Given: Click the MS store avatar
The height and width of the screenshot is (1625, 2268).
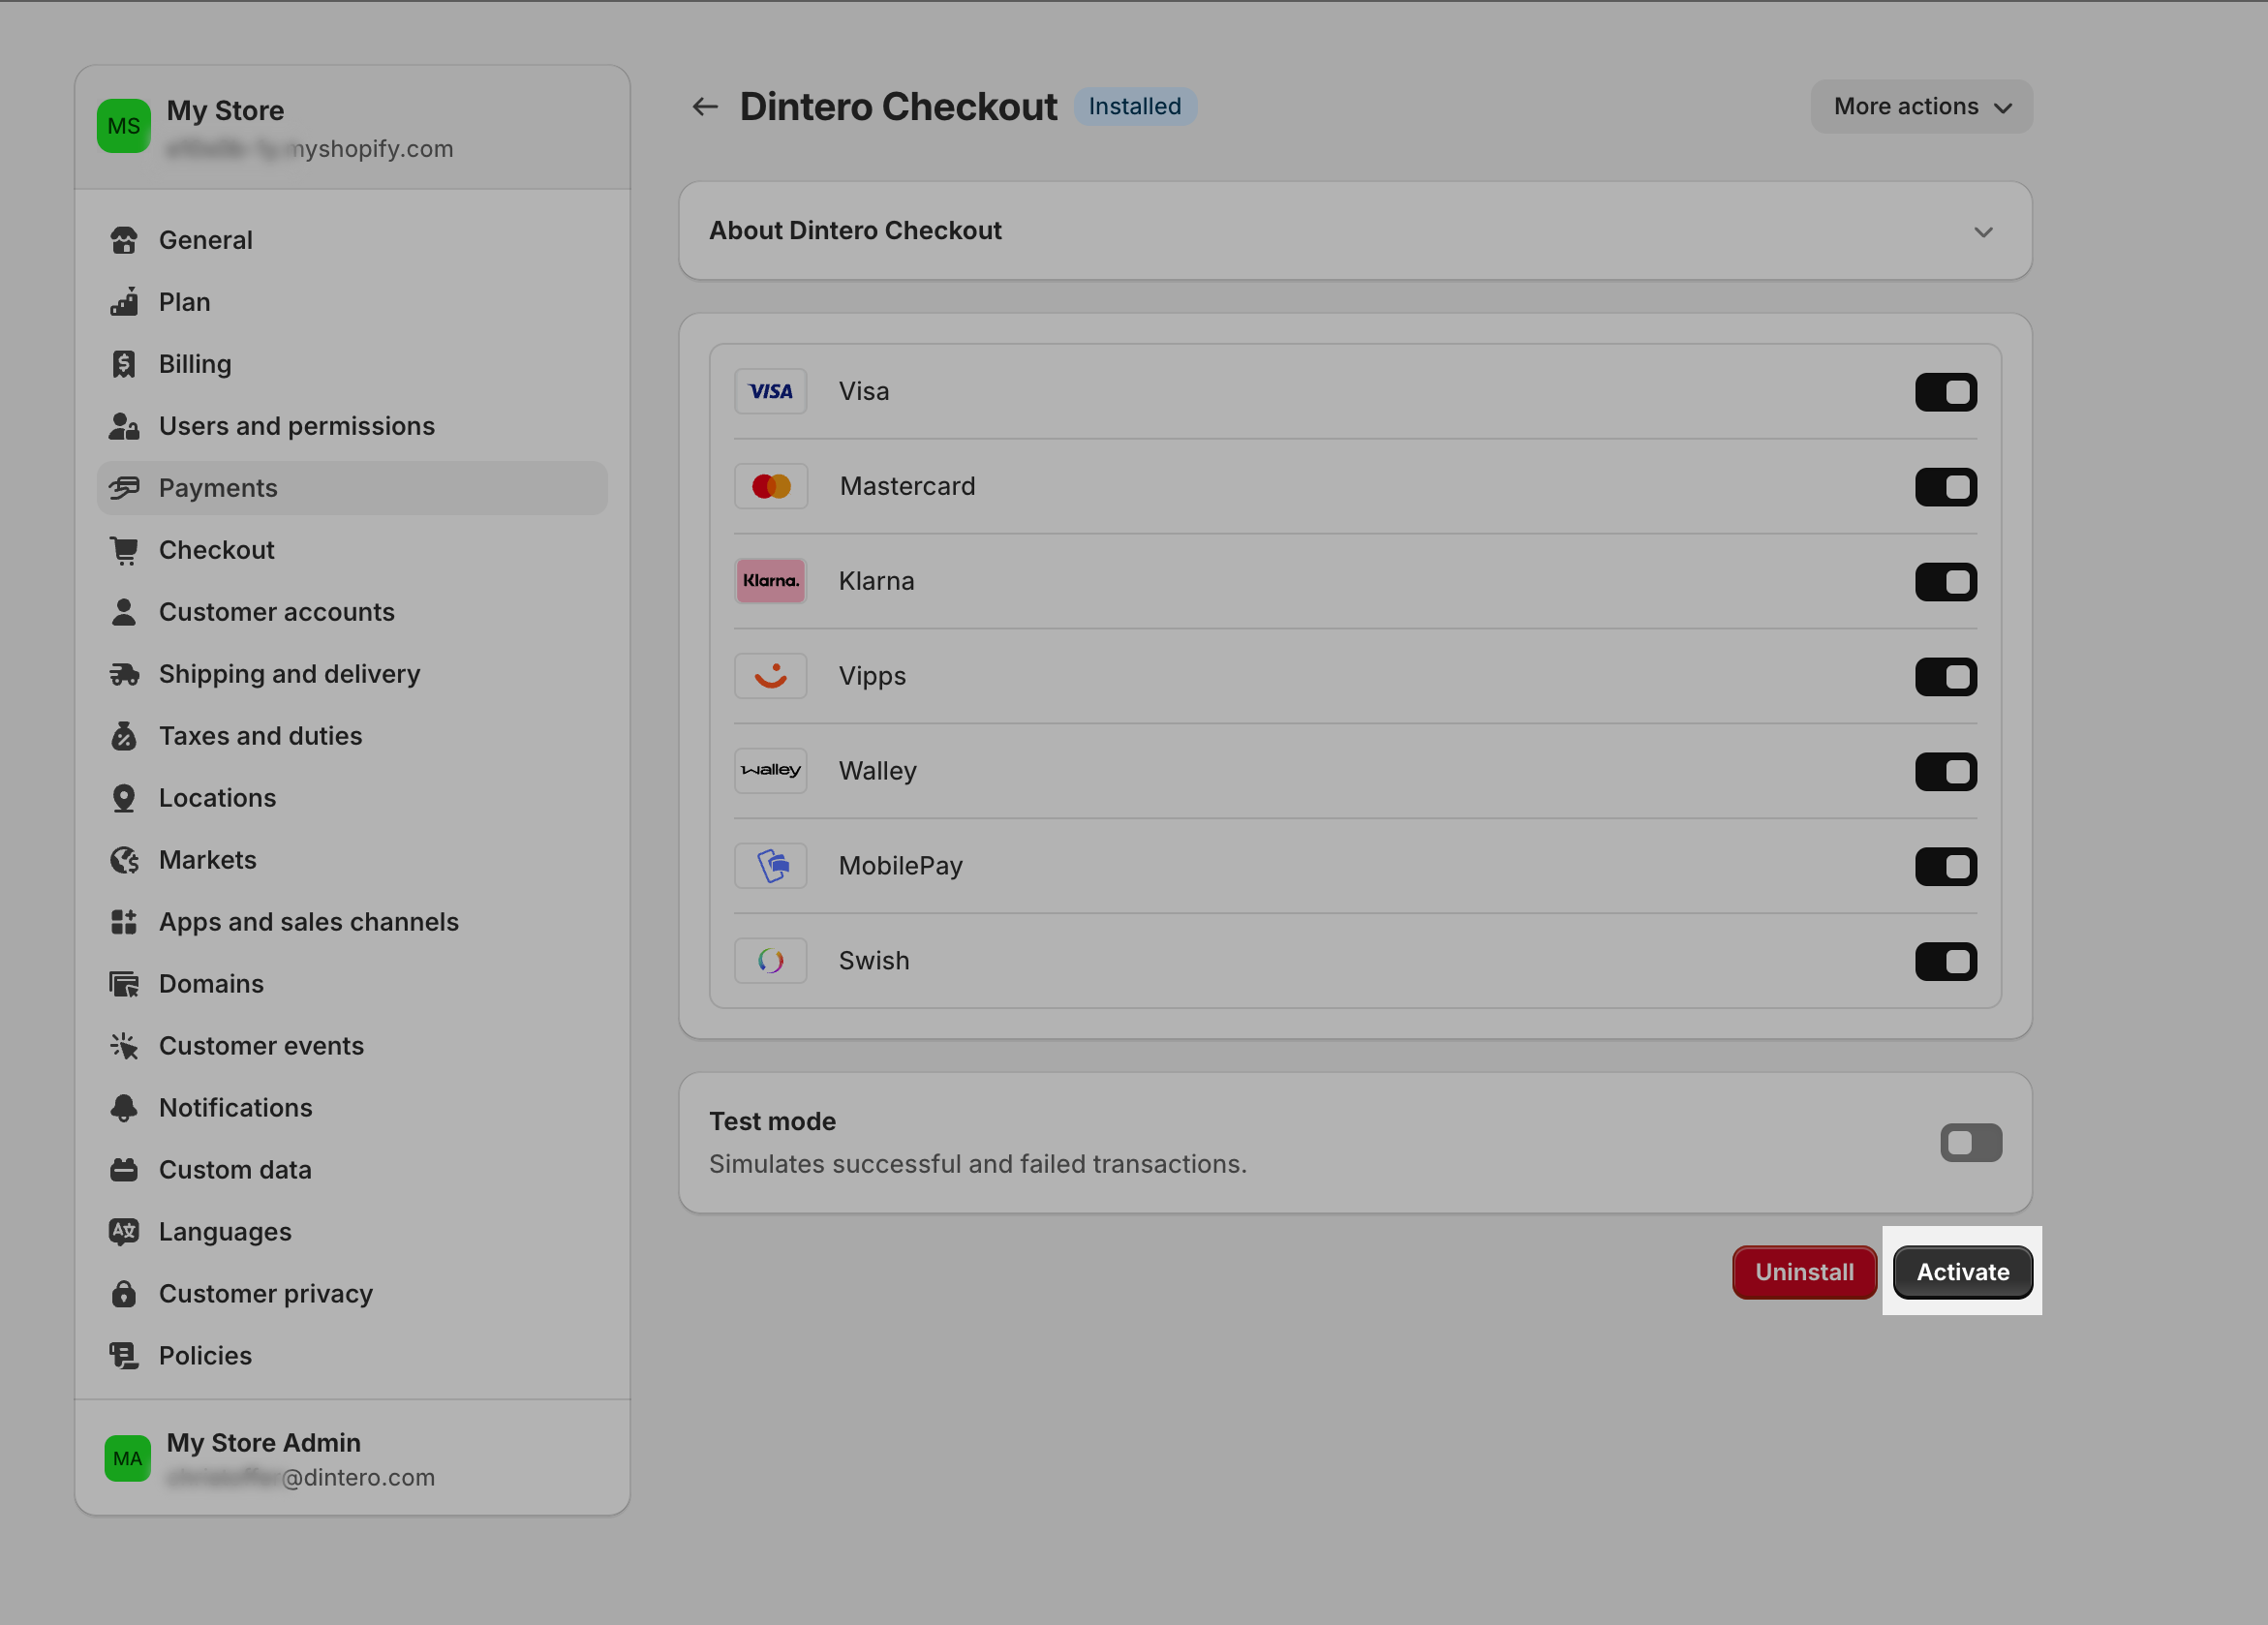Looking at the screenshot, I should [x=124, y=126].
